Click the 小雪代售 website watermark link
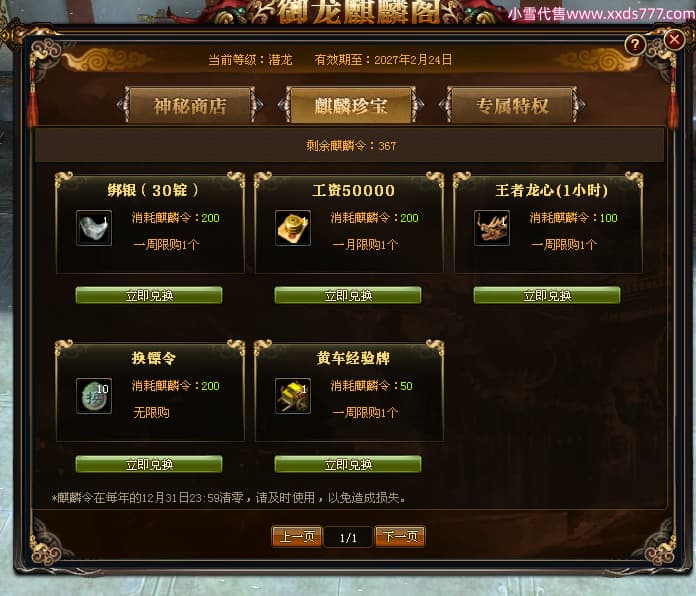The height and width of the screenshot is (596, 696). click(x=601, y=14)
